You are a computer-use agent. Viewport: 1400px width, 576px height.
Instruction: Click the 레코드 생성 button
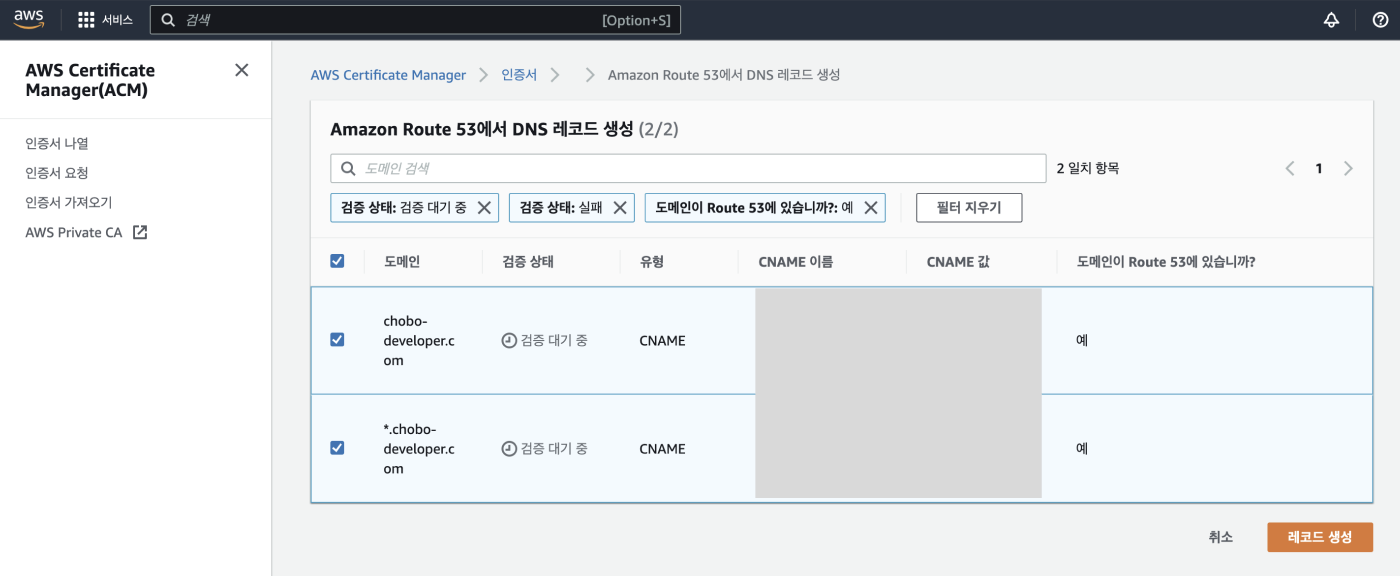[x=1320, y=537]
